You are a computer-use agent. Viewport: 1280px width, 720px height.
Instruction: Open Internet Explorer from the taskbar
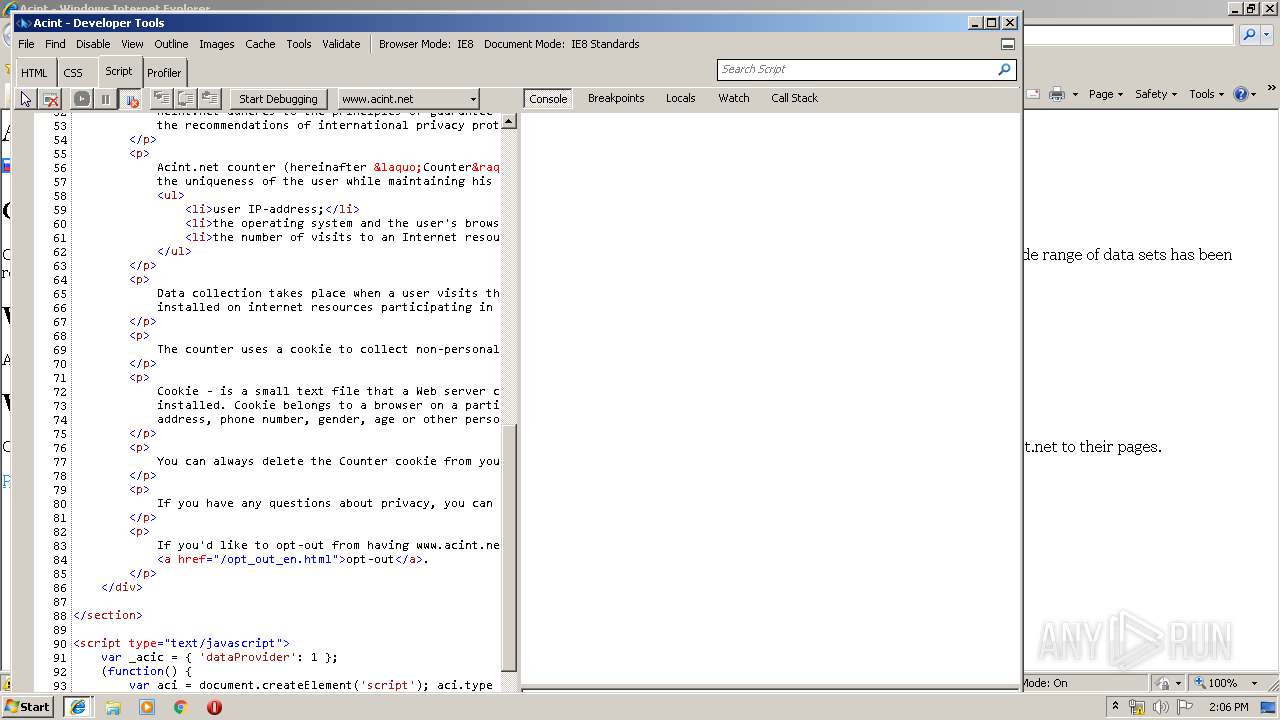click(76, 707)
